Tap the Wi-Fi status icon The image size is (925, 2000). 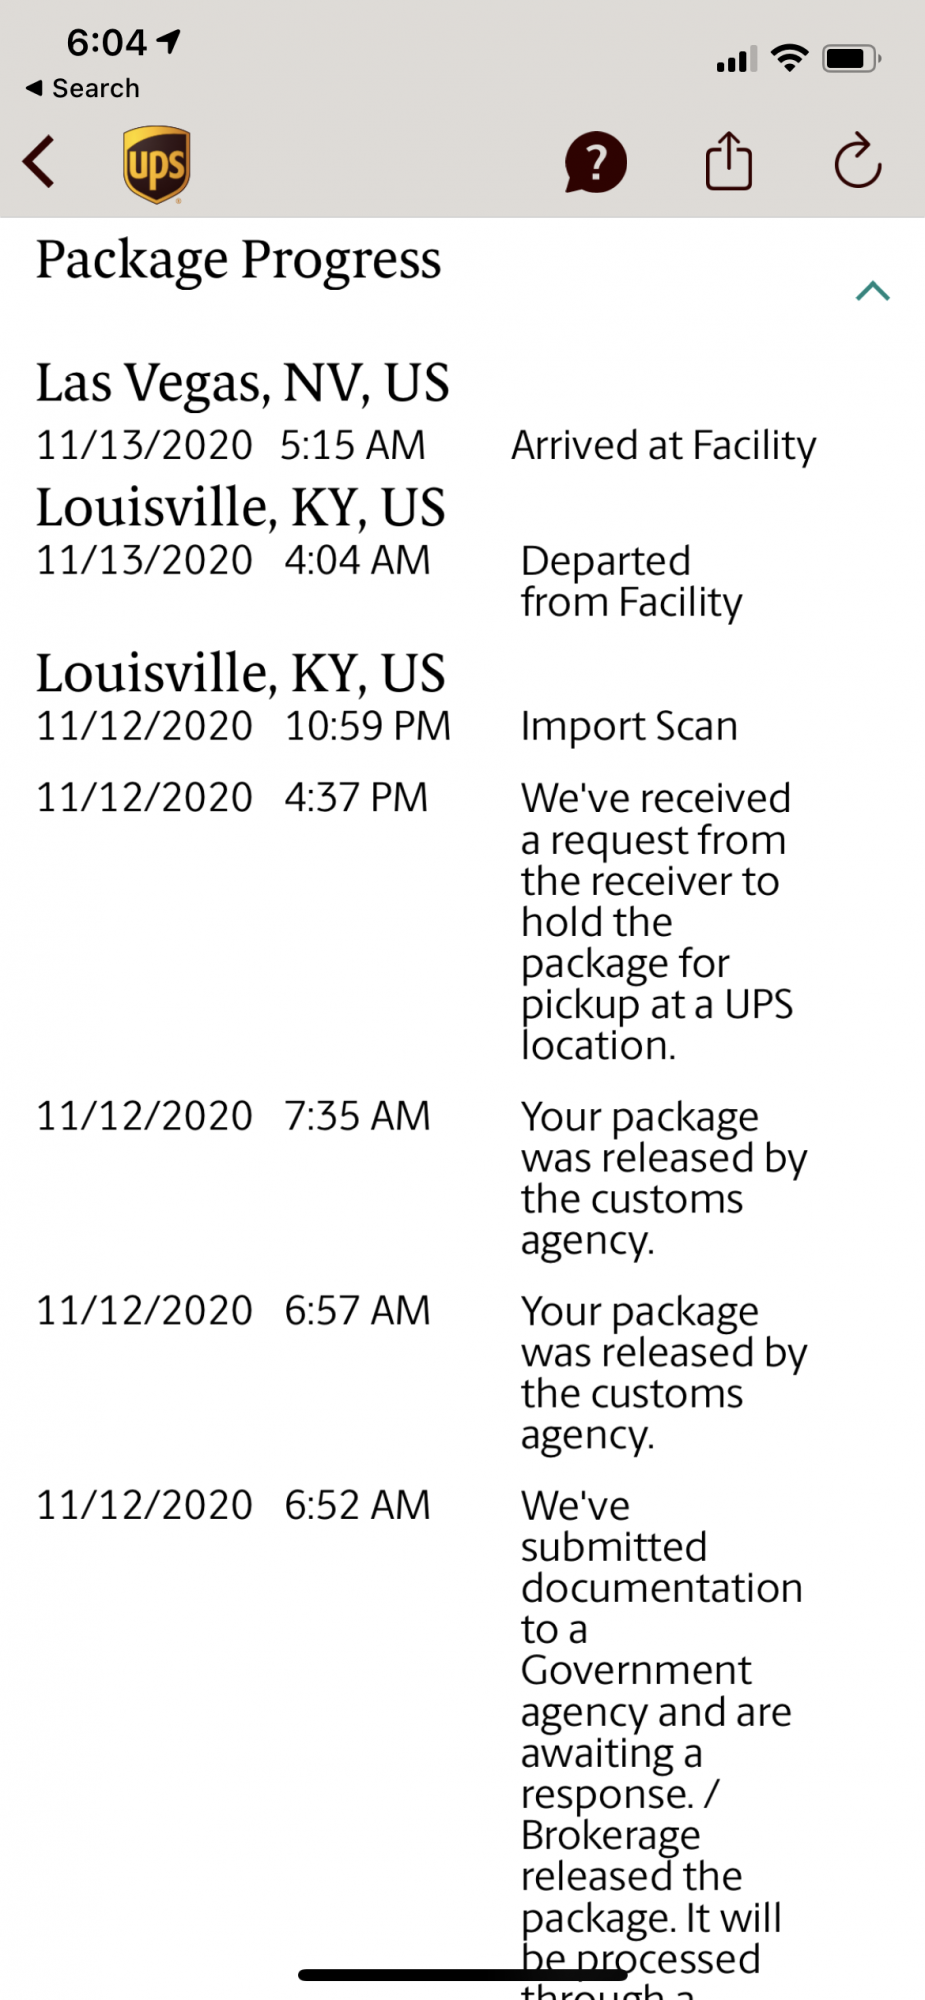pyautogui.click(x=790, y=59)
